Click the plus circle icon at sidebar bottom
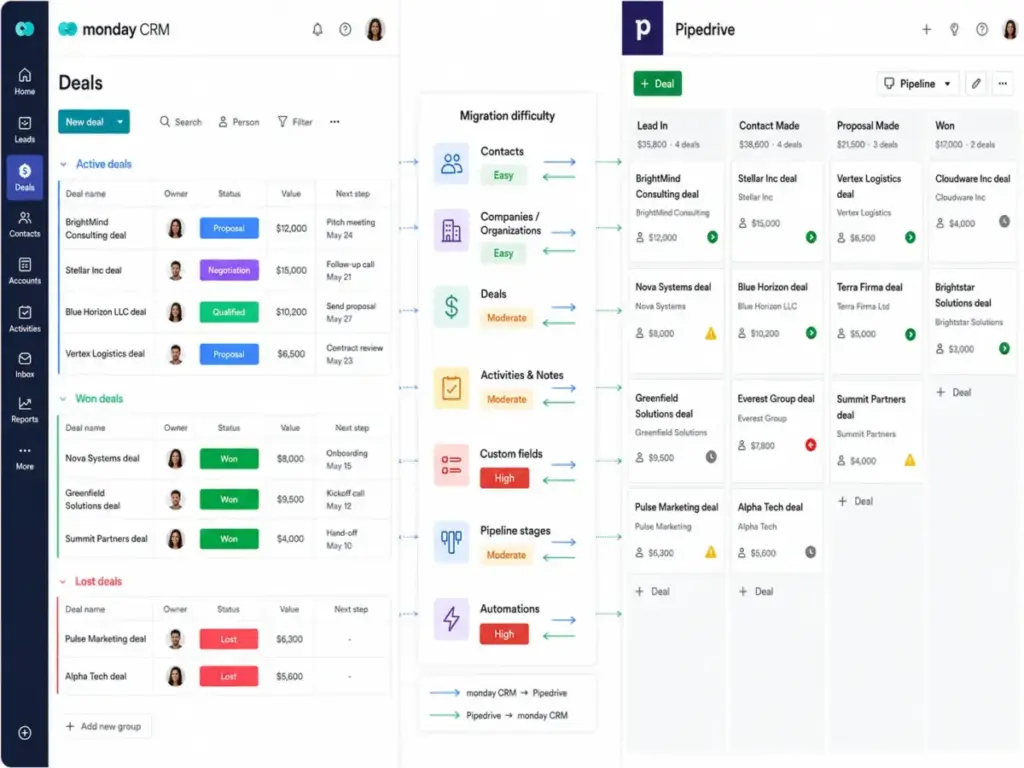Screen dimensions: 1024x768 point(25,733)
